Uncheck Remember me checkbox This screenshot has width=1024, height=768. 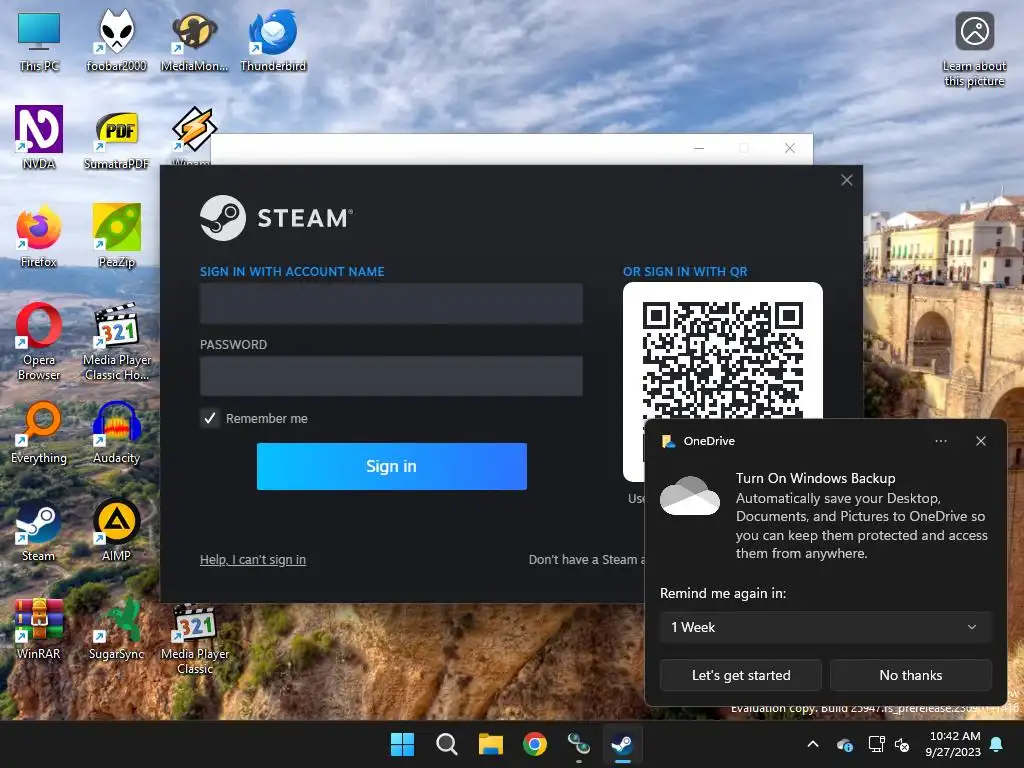210,419
